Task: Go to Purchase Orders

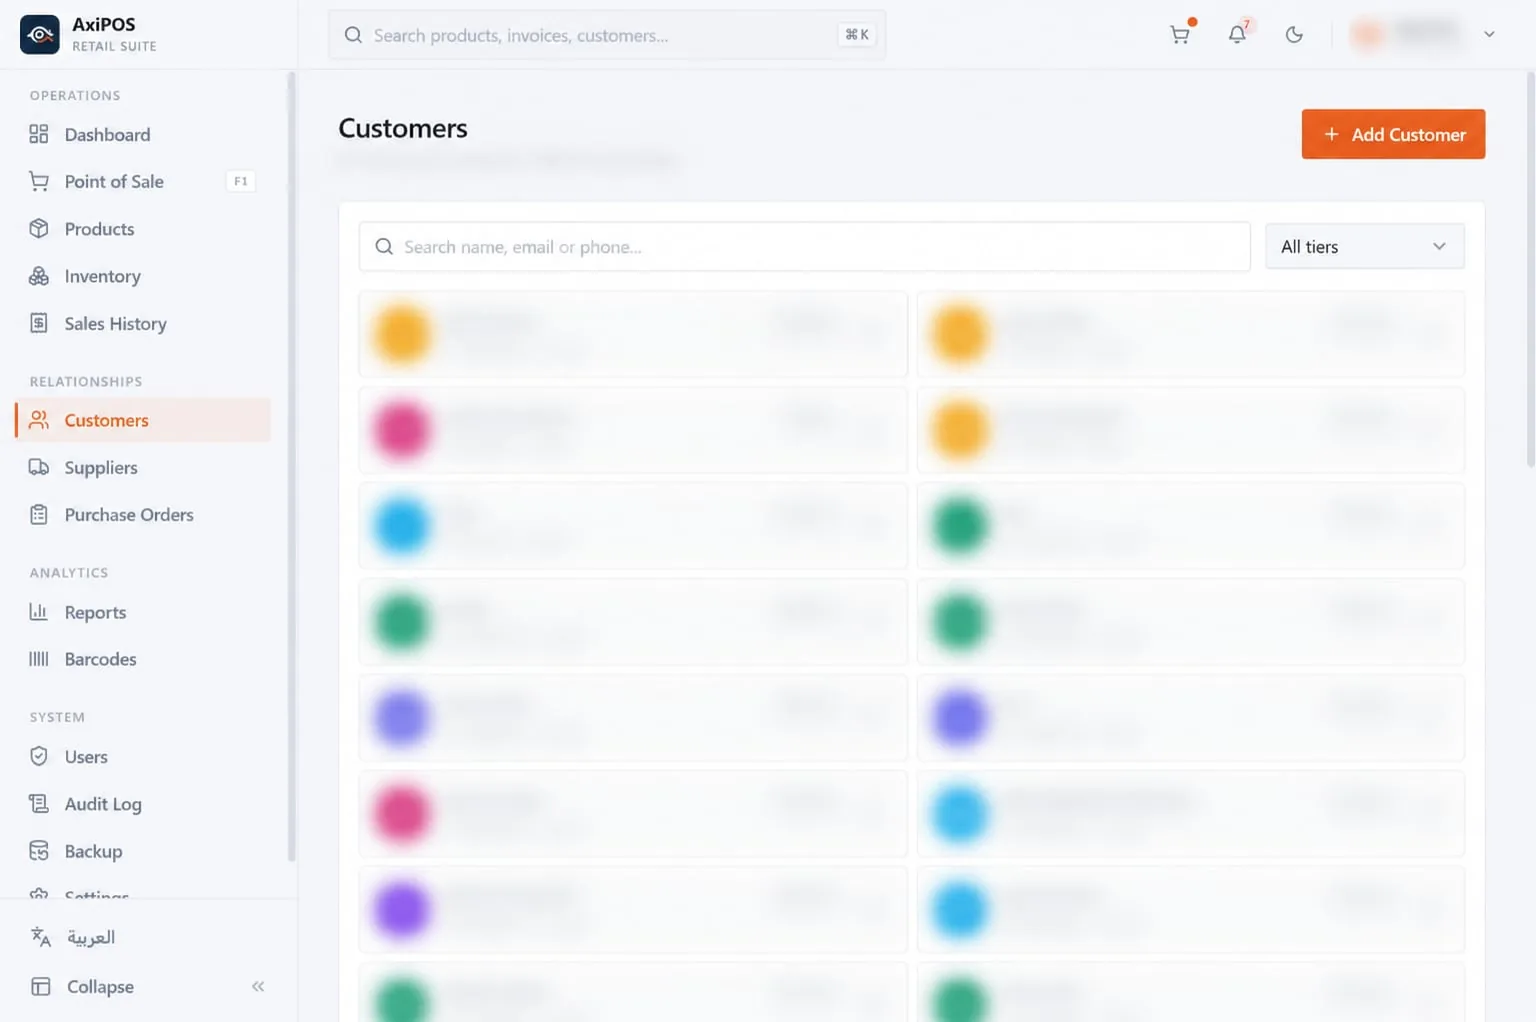Action: click(x=143, y=515)
